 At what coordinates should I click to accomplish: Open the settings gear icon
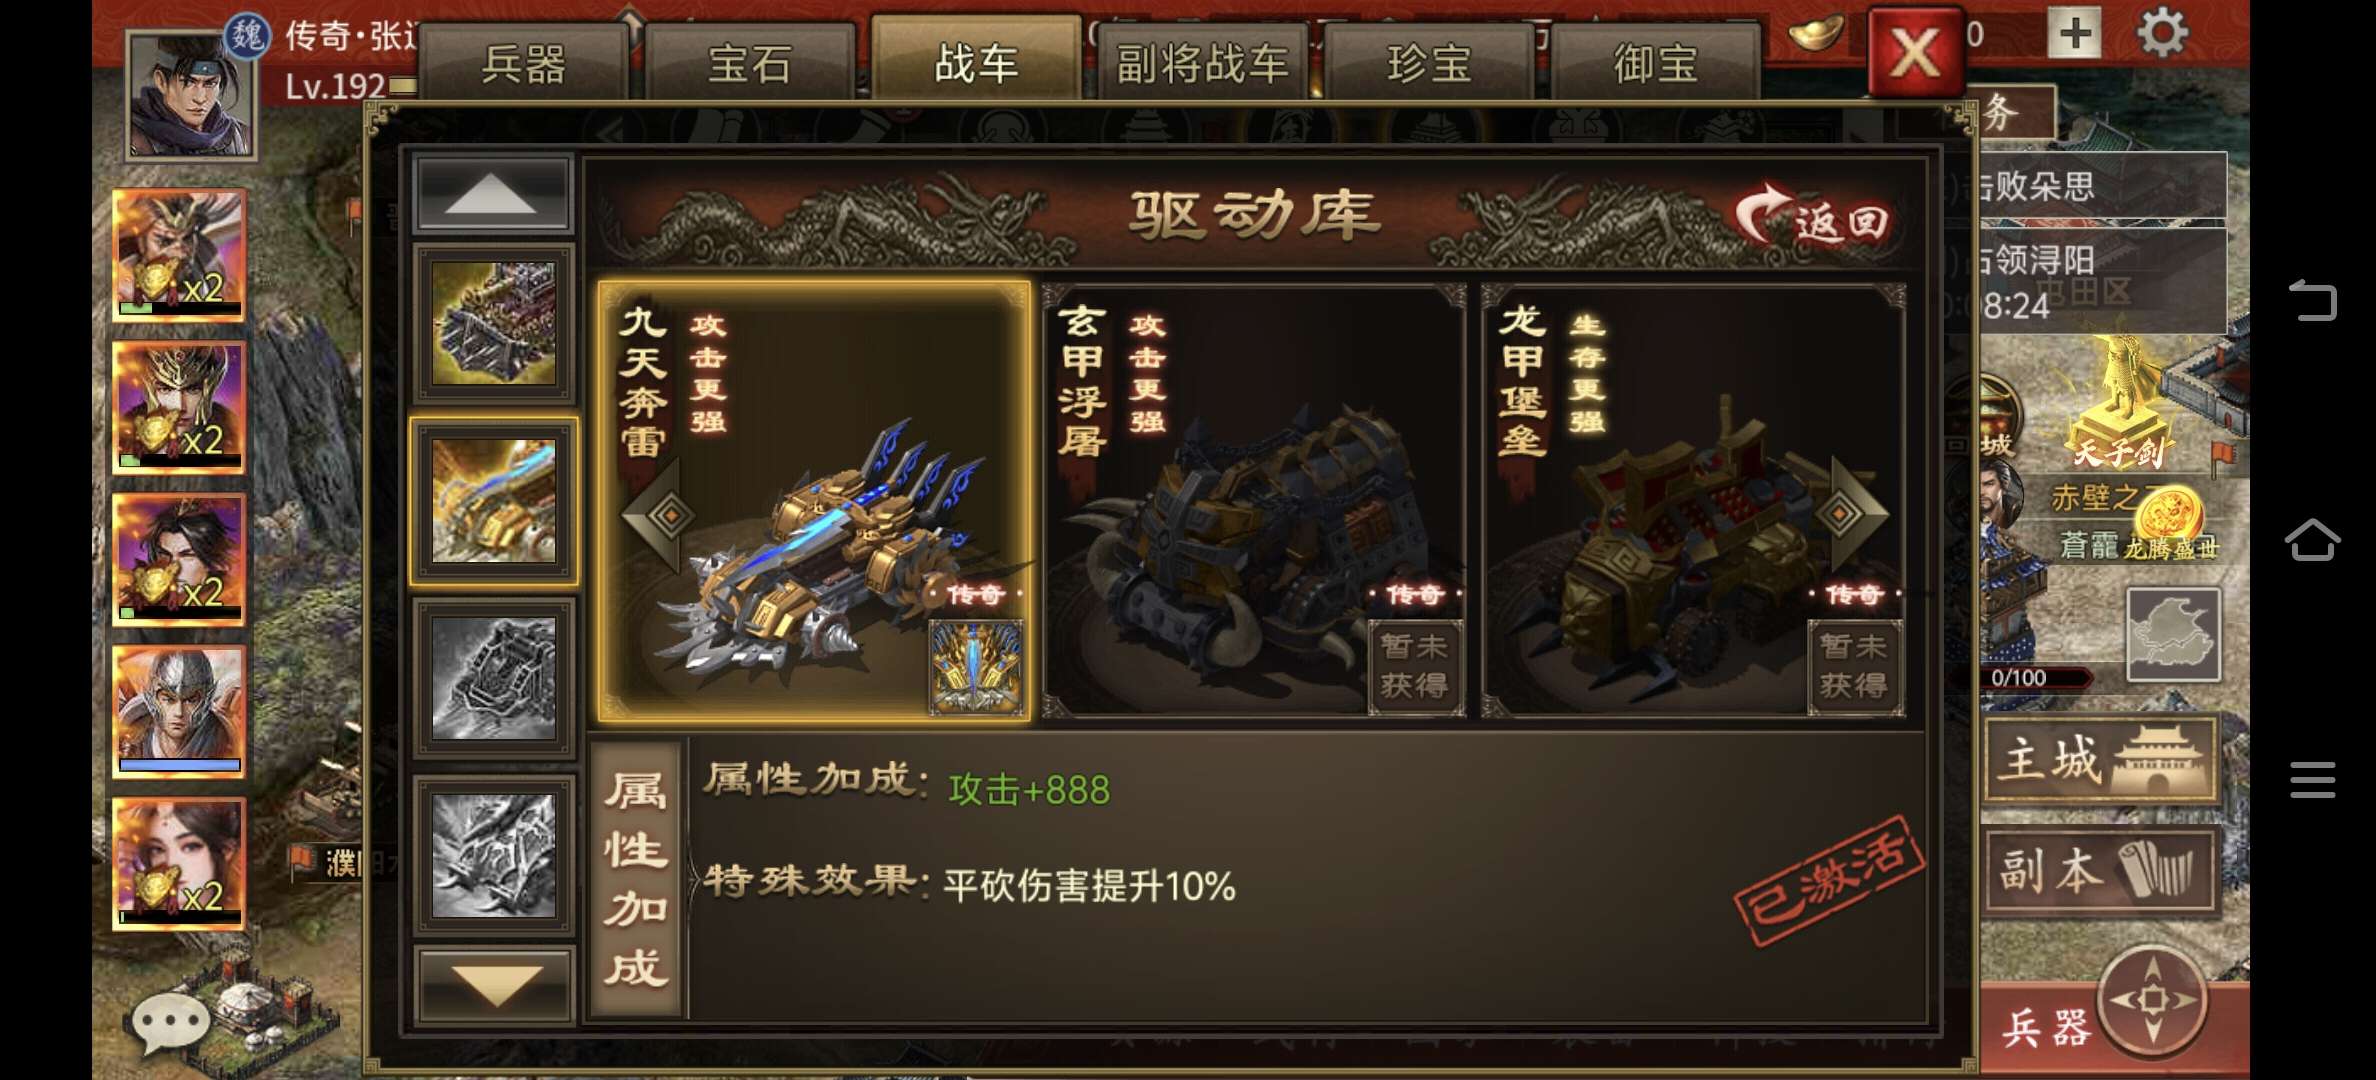[x=2163, y=34]
